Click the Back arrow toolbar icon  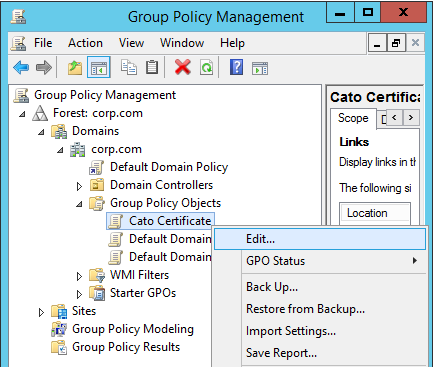point(21,68)
